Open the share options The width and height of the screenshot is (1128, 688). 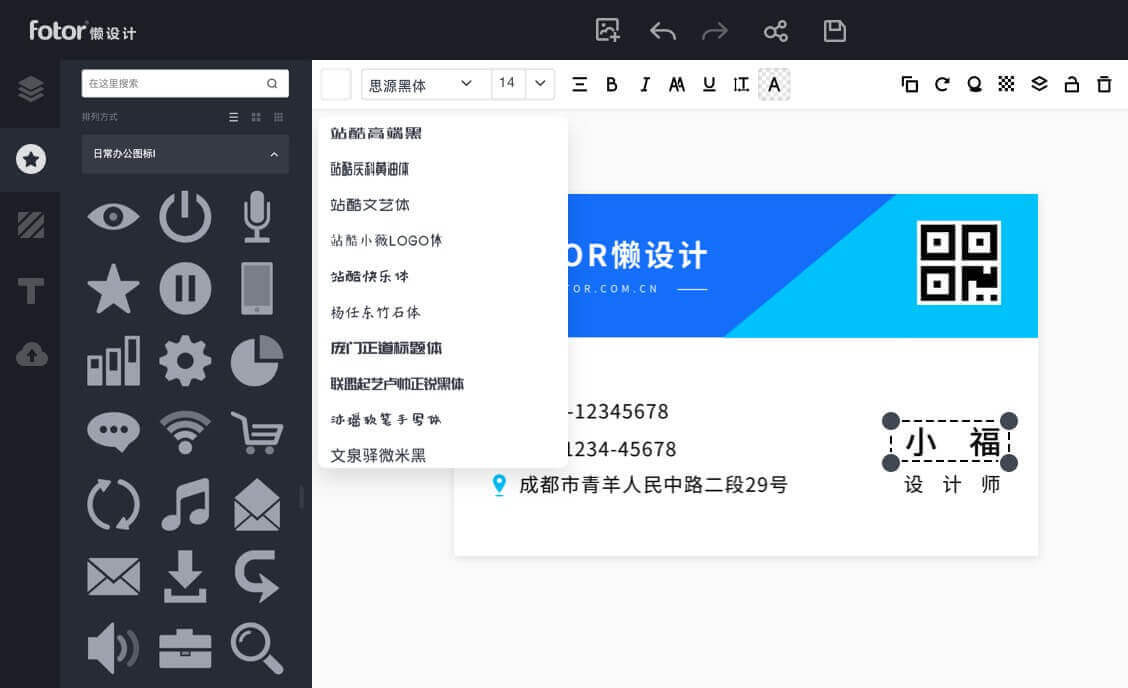point(776,31)
